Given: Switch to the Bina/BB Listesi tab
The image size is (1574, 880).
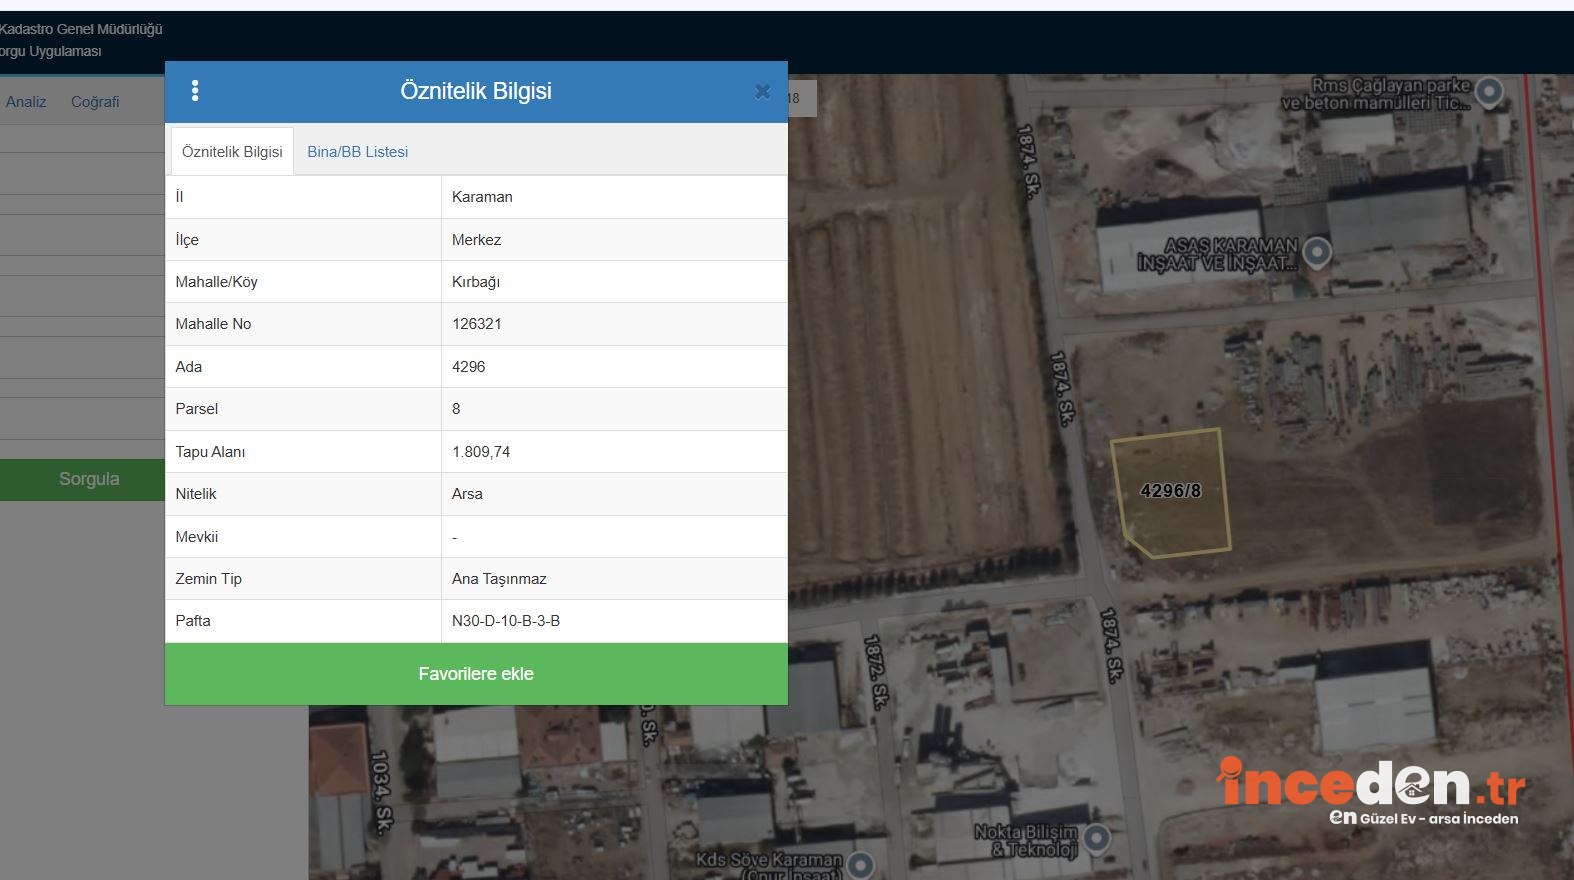Looking at the screenshot, I should tap(357, 152).
